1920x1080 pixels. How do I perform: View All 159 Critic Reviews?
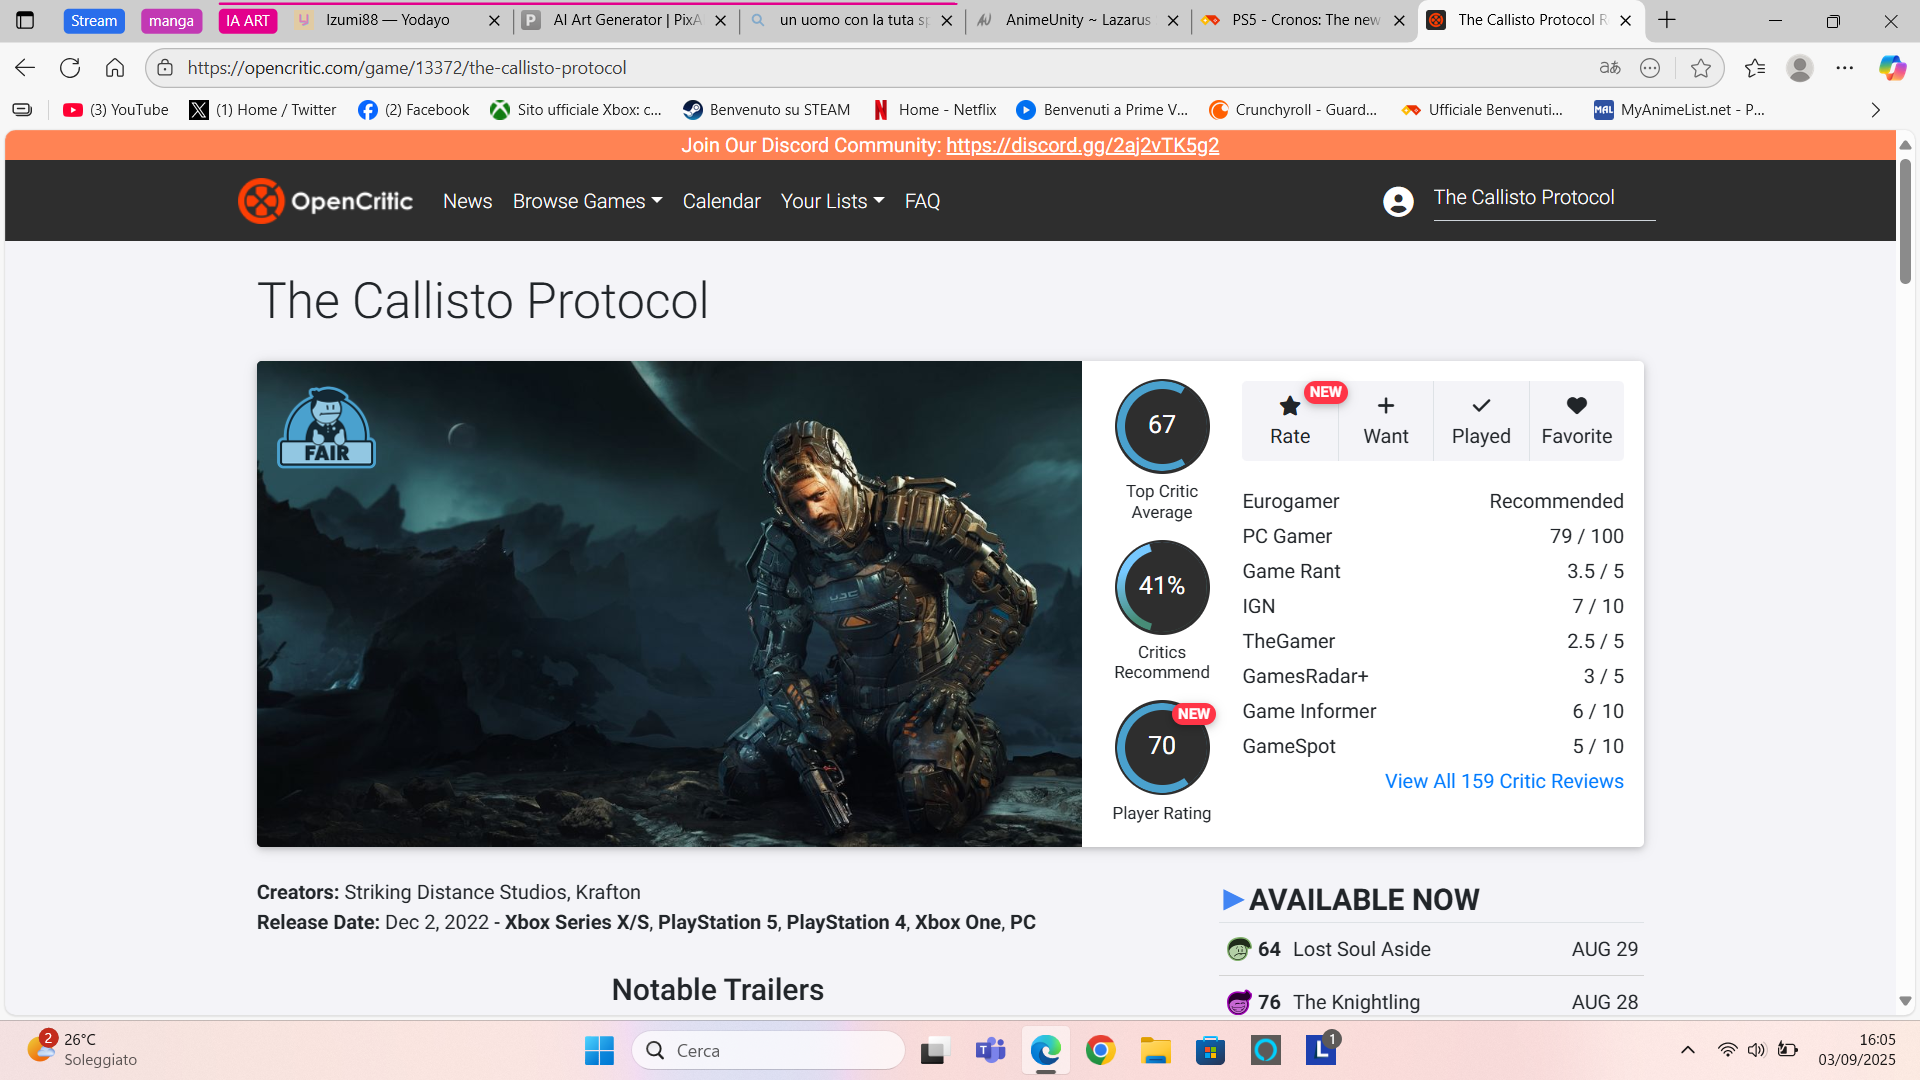click(1504, 781)
